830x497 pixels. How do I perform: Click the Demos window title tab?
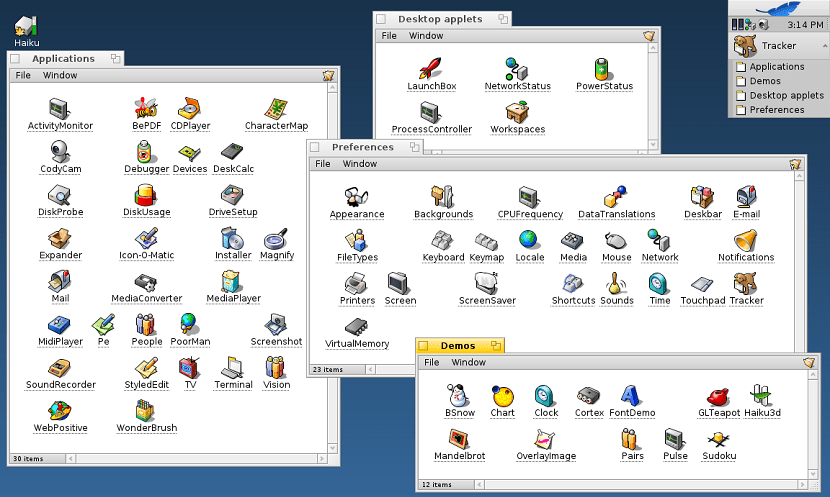tap(458, 346)
